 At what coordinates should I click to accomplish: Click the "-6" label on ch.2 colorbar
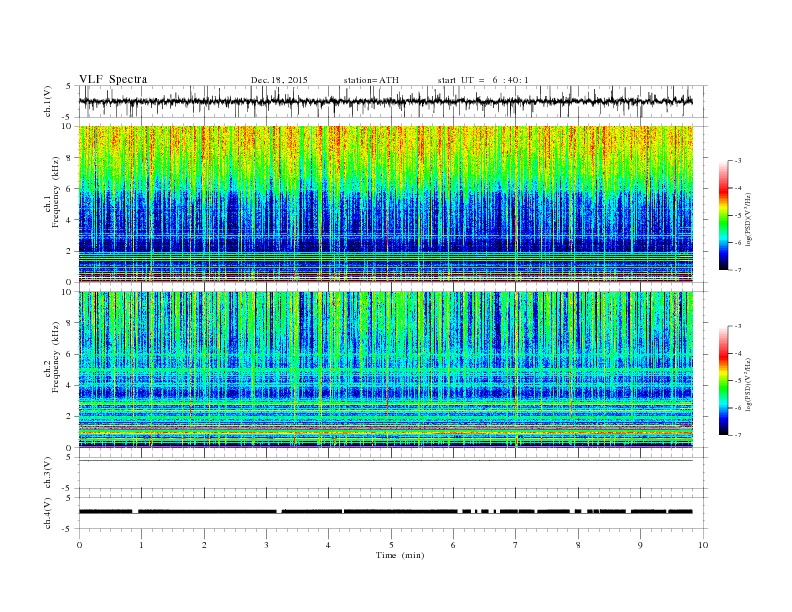(737, 408)
